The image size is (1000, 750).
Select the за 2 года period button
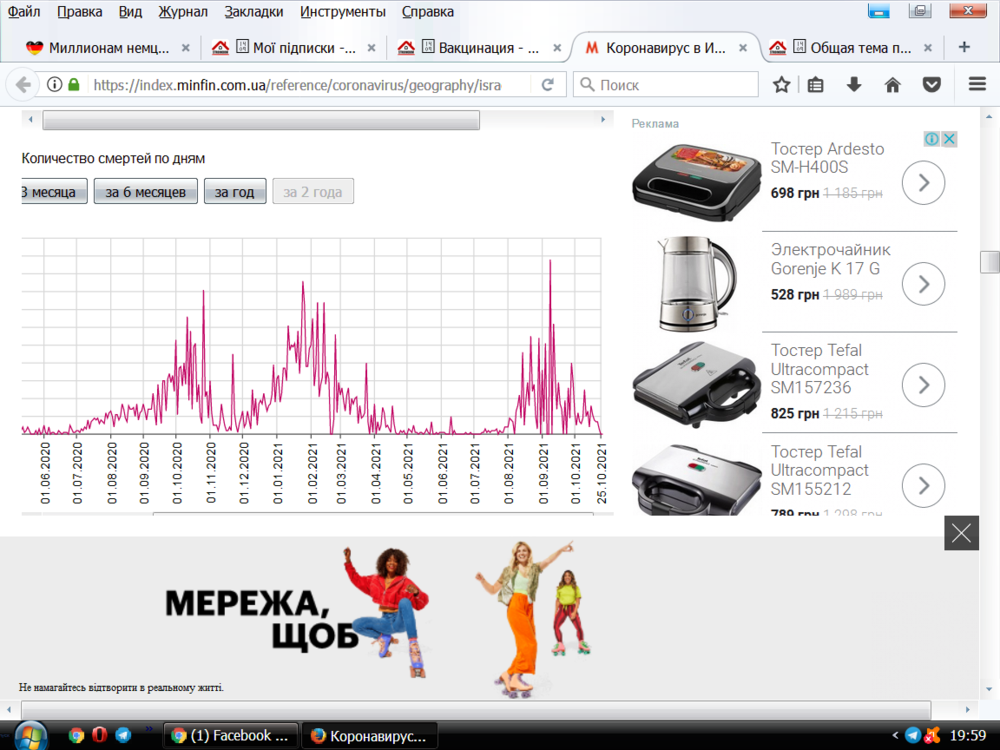pos(312,191)
